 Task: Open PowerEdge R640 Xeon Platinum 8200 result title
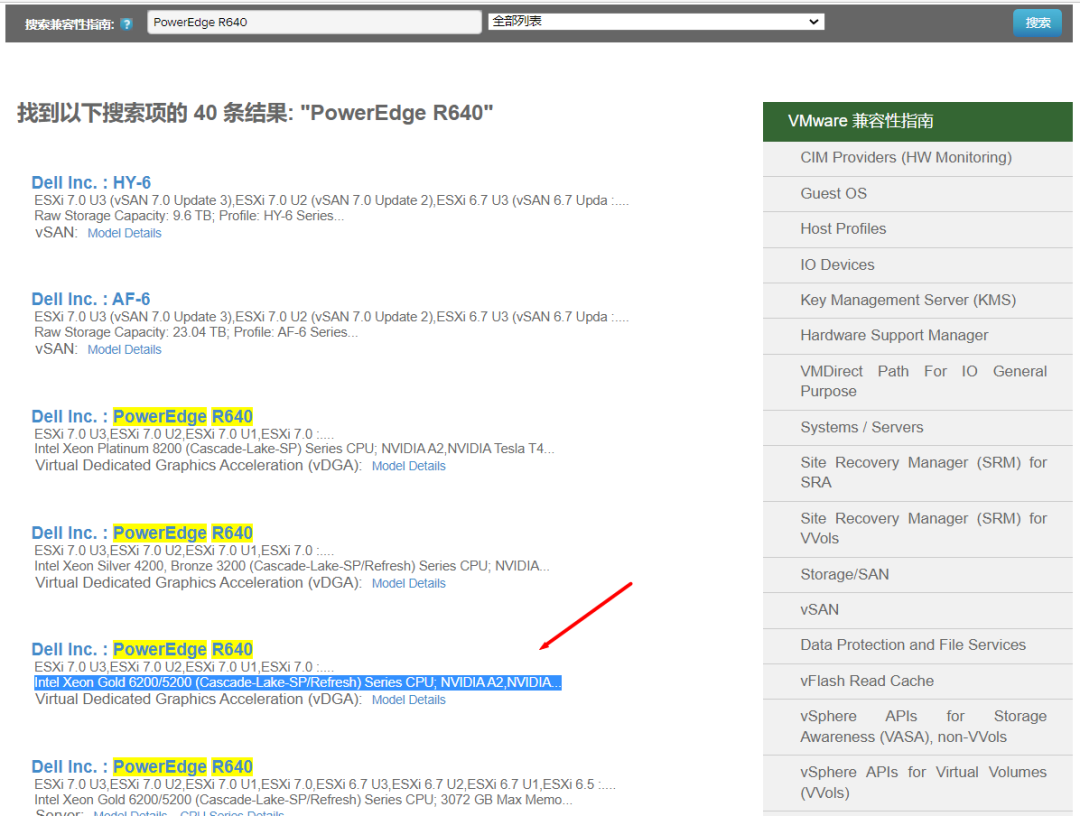142,416
